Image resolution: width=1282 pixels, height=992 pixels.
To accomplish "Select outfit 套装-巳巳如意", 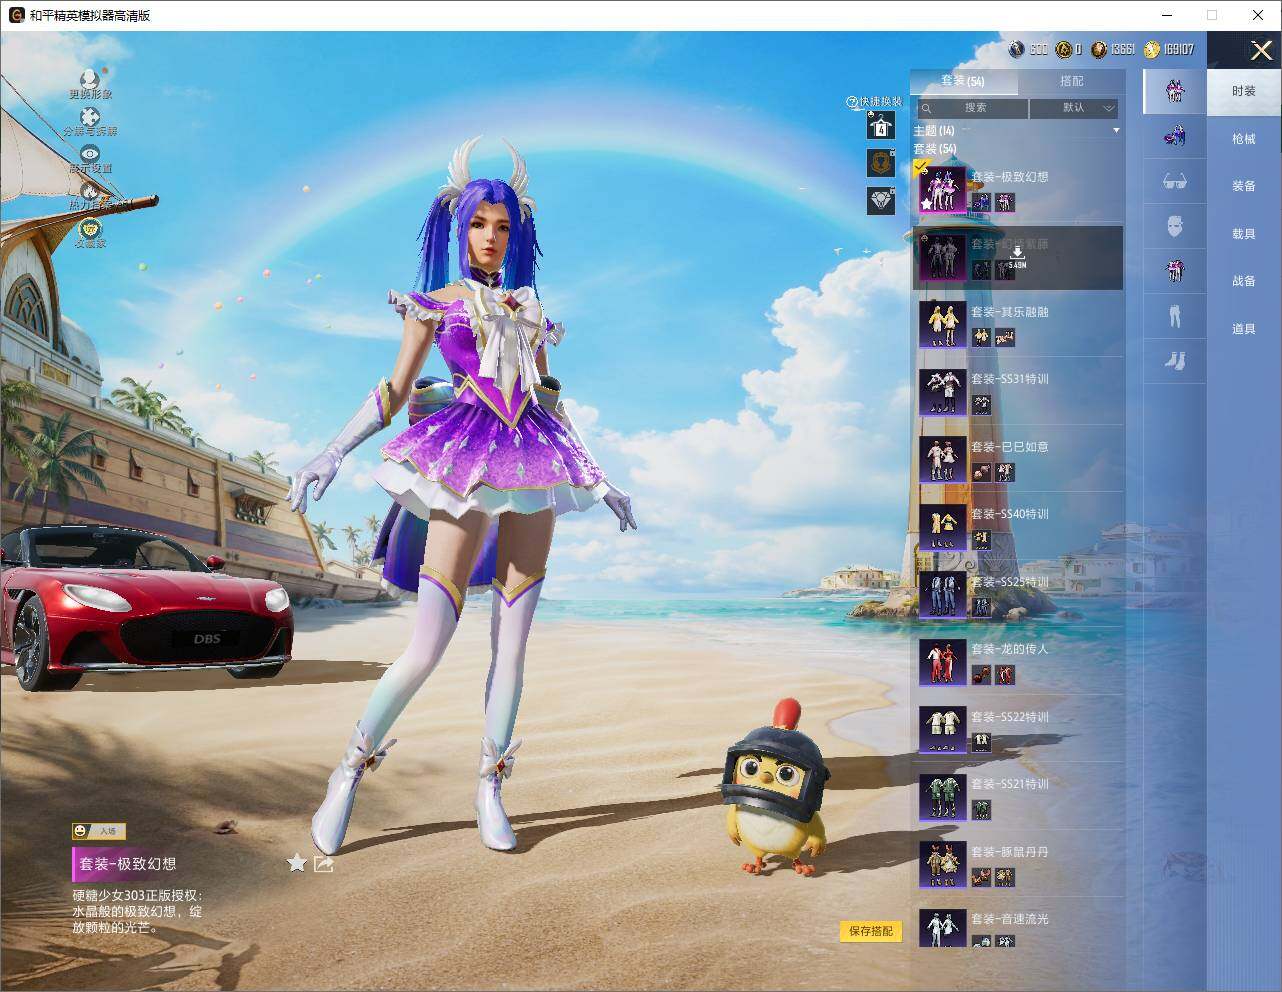I will coord(1017,459).
